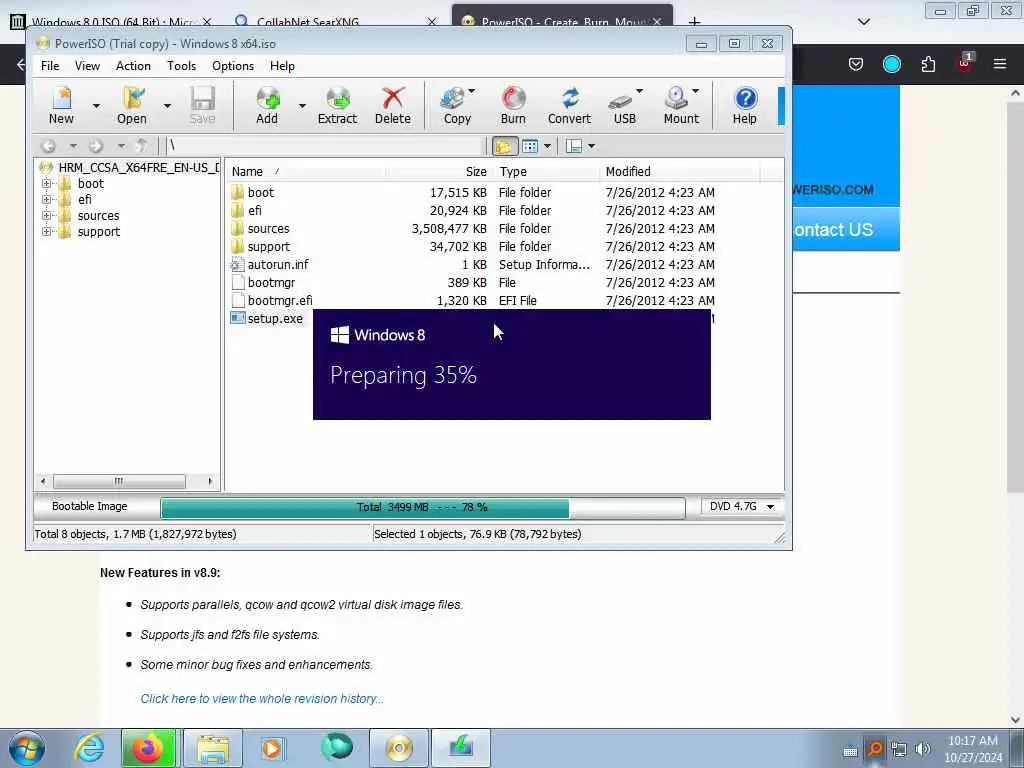Click Contact US in browser page
This screenshot has height=768, width=1024.
click(x=834, y=230)
